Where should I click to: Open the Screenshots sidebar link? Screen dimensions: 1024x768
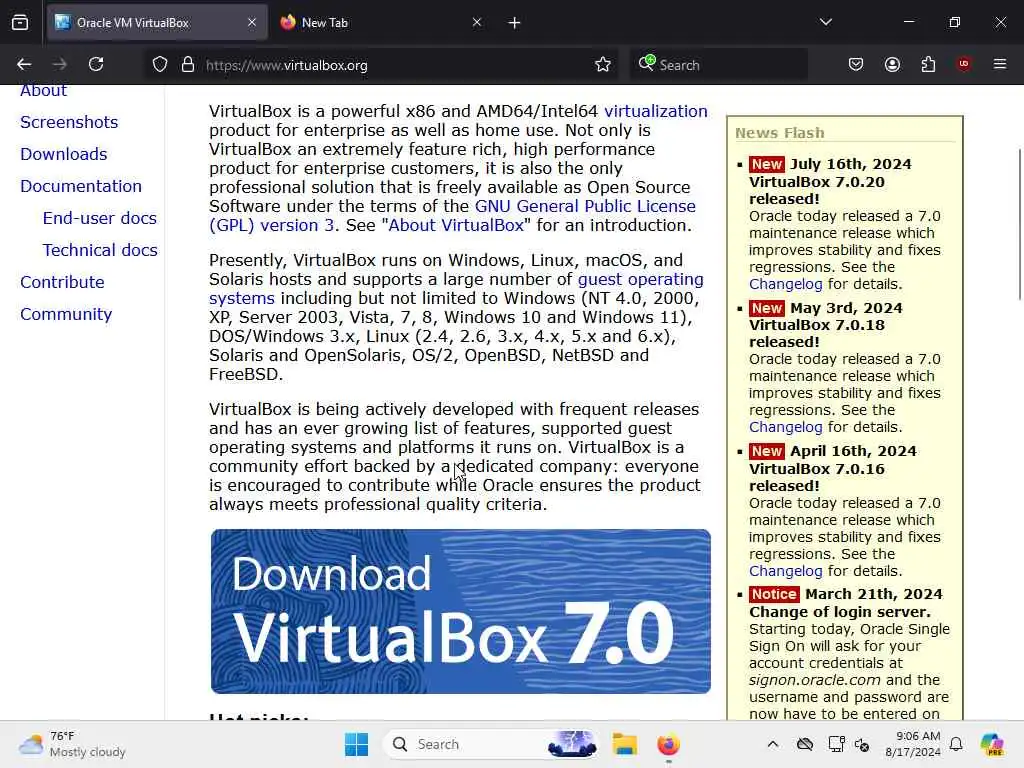pos(69,122)
